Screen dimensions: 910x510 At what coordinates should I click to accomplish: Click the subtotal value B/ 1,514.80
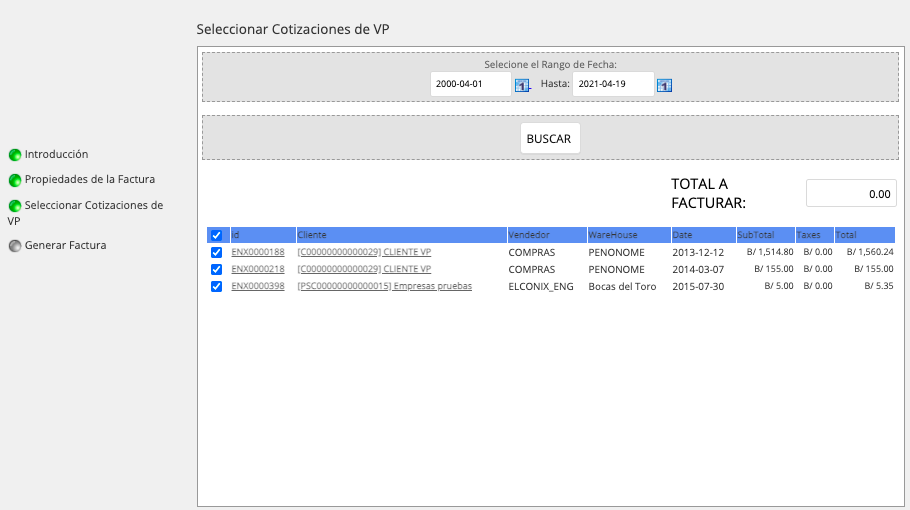coord(770,252)
